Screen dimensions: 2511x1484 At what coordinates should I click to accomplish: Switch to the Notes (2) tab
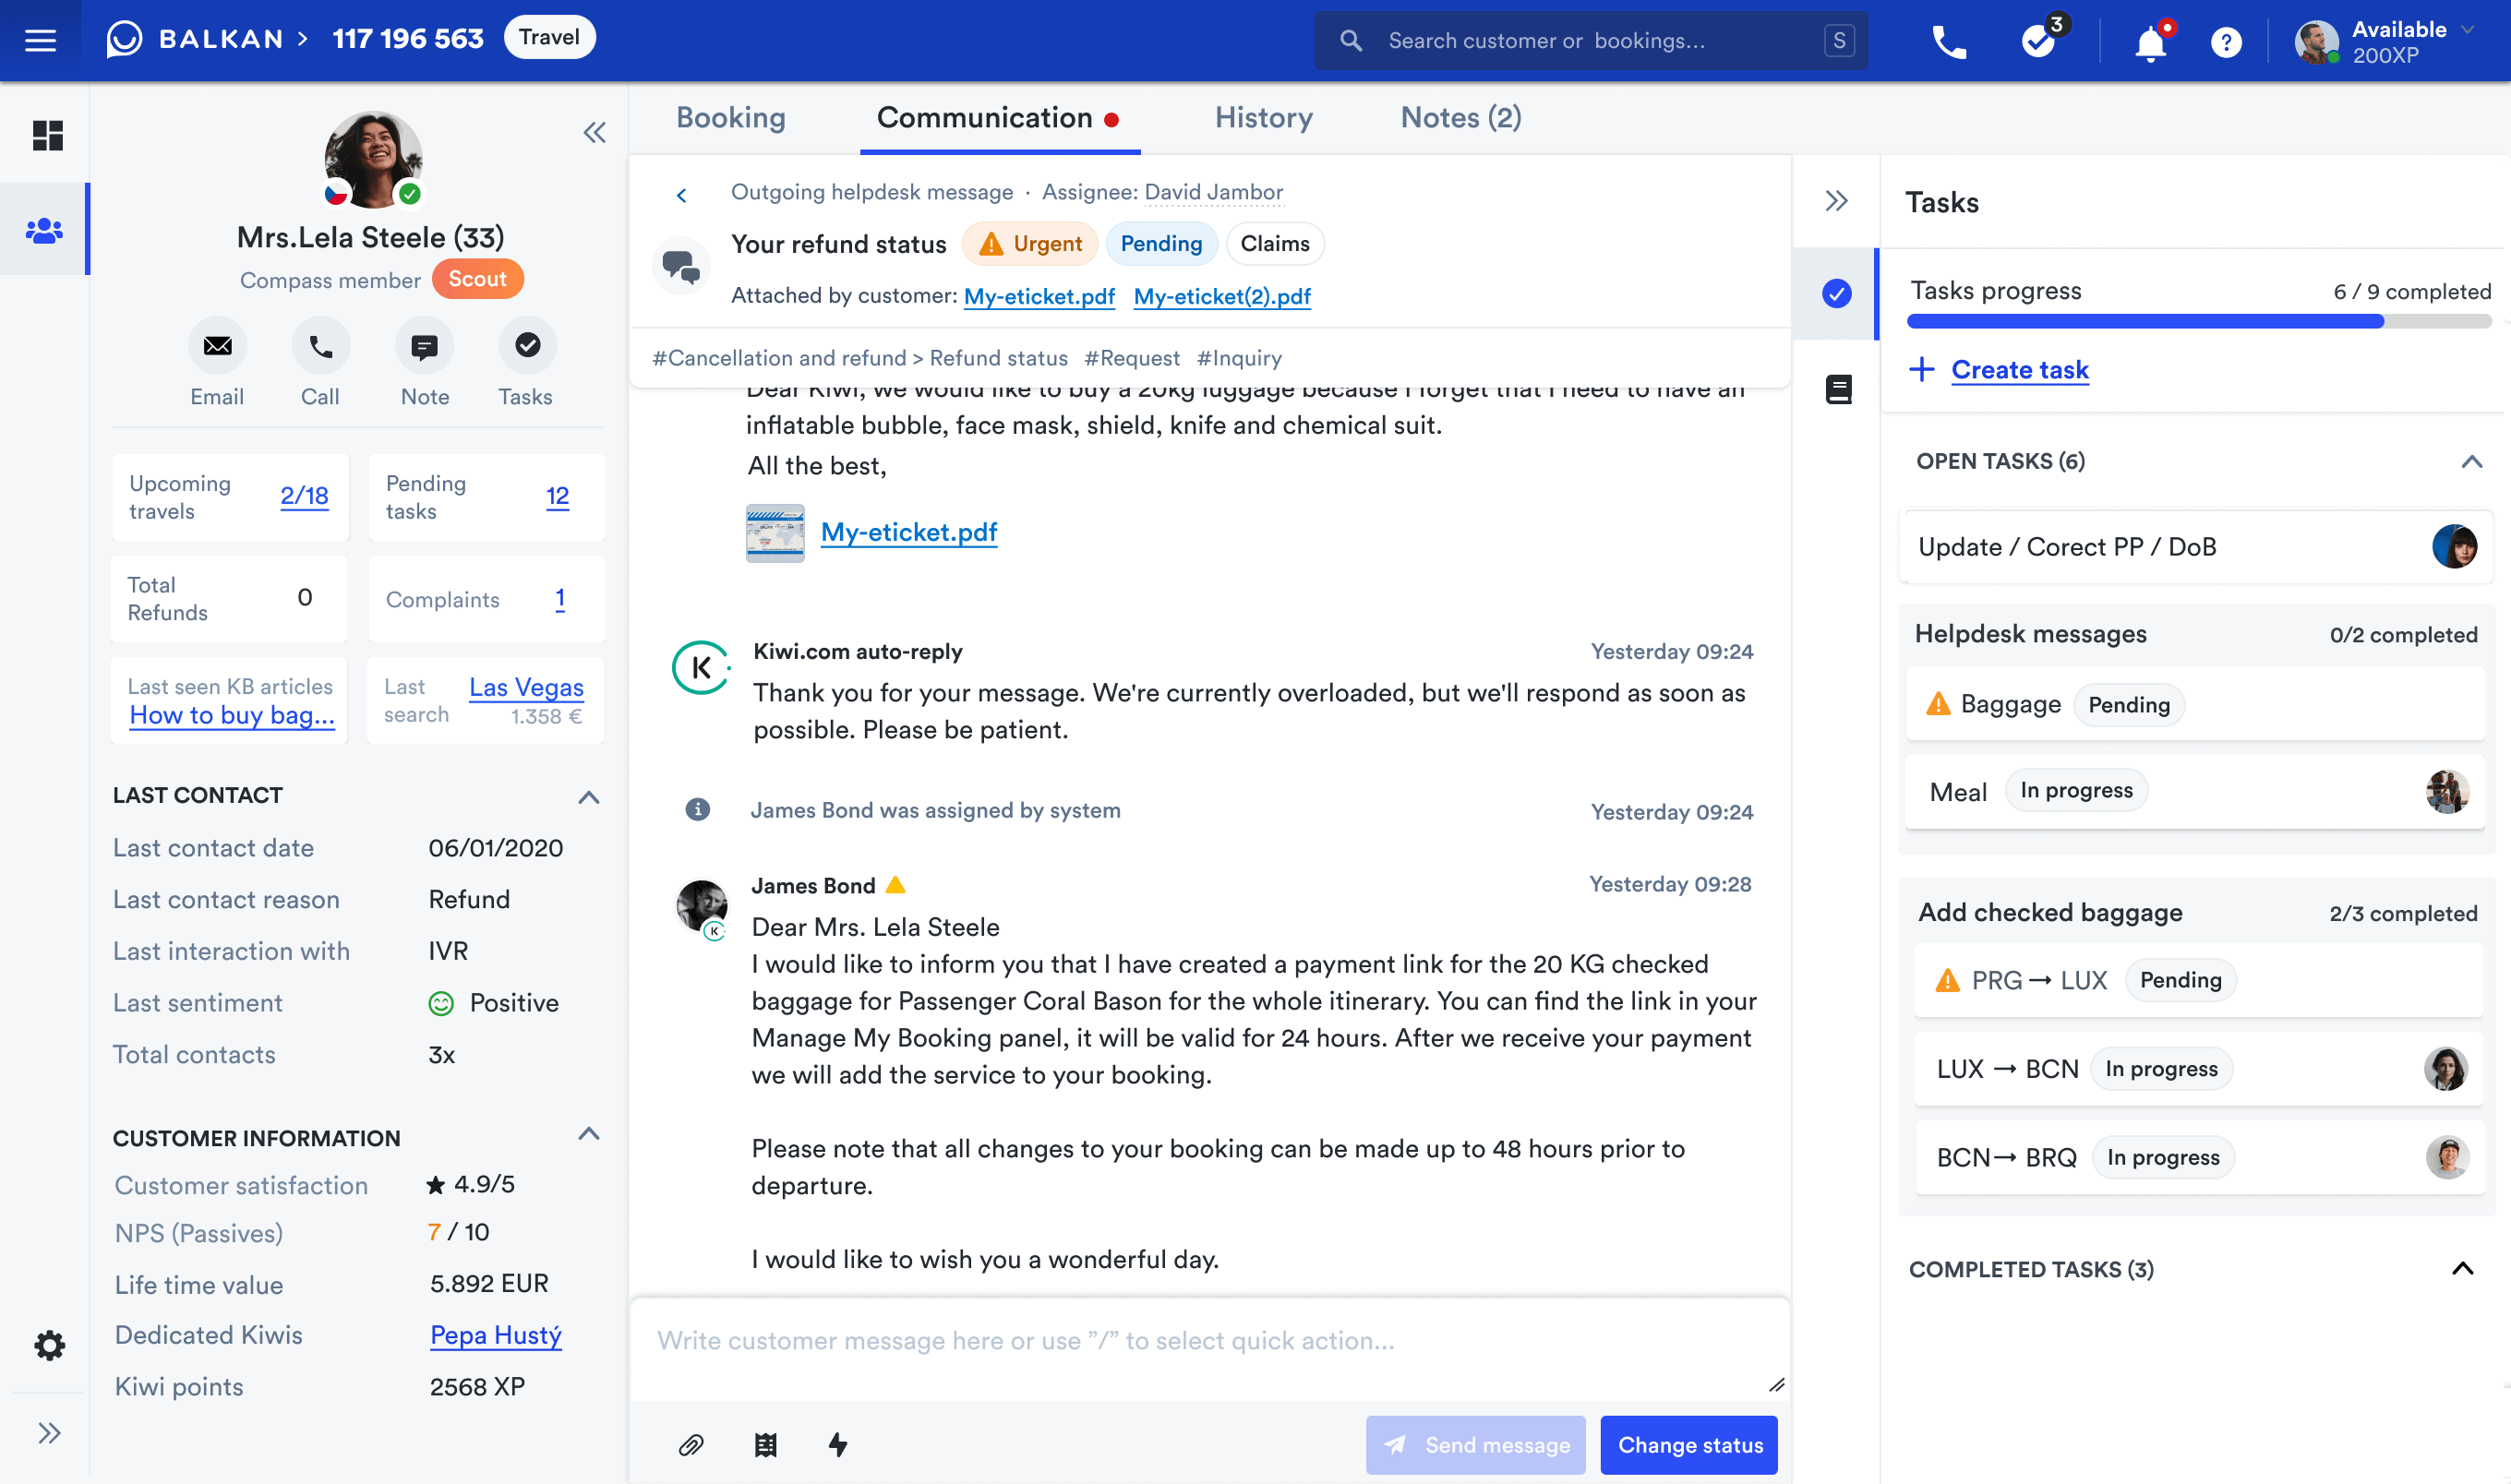click(x=1460, y=118)
